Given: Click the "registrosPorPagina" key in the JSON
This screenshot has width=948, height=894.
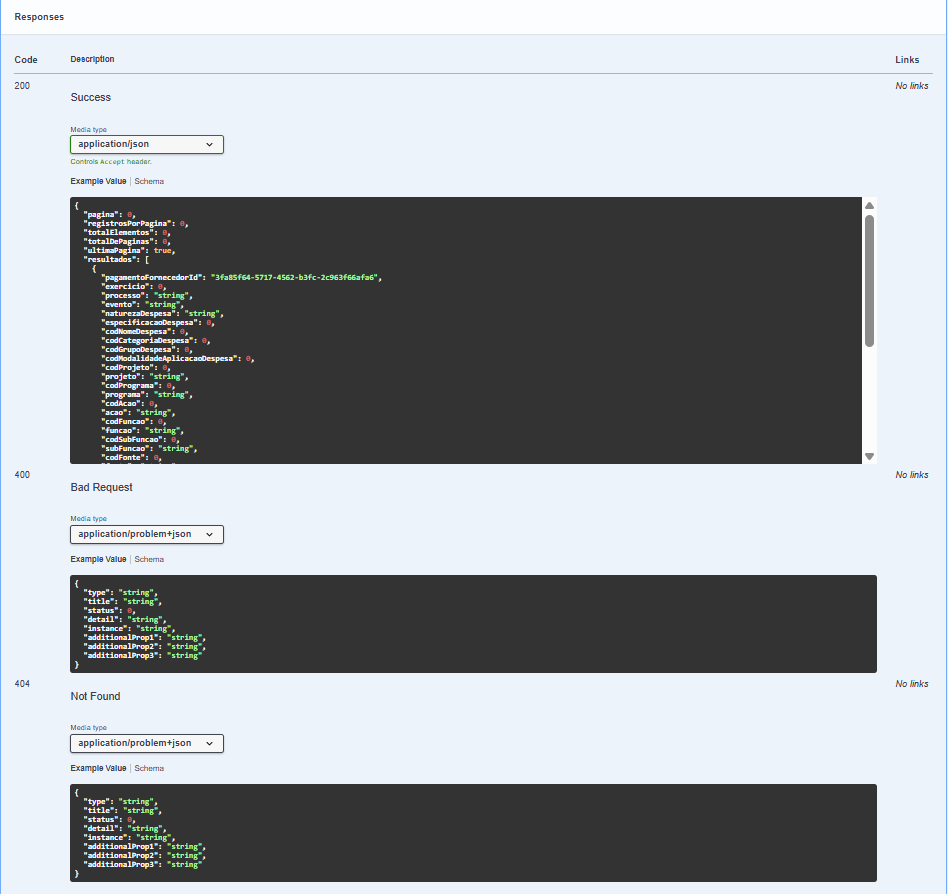Looking at the screenshot, I should click(127, 224).
